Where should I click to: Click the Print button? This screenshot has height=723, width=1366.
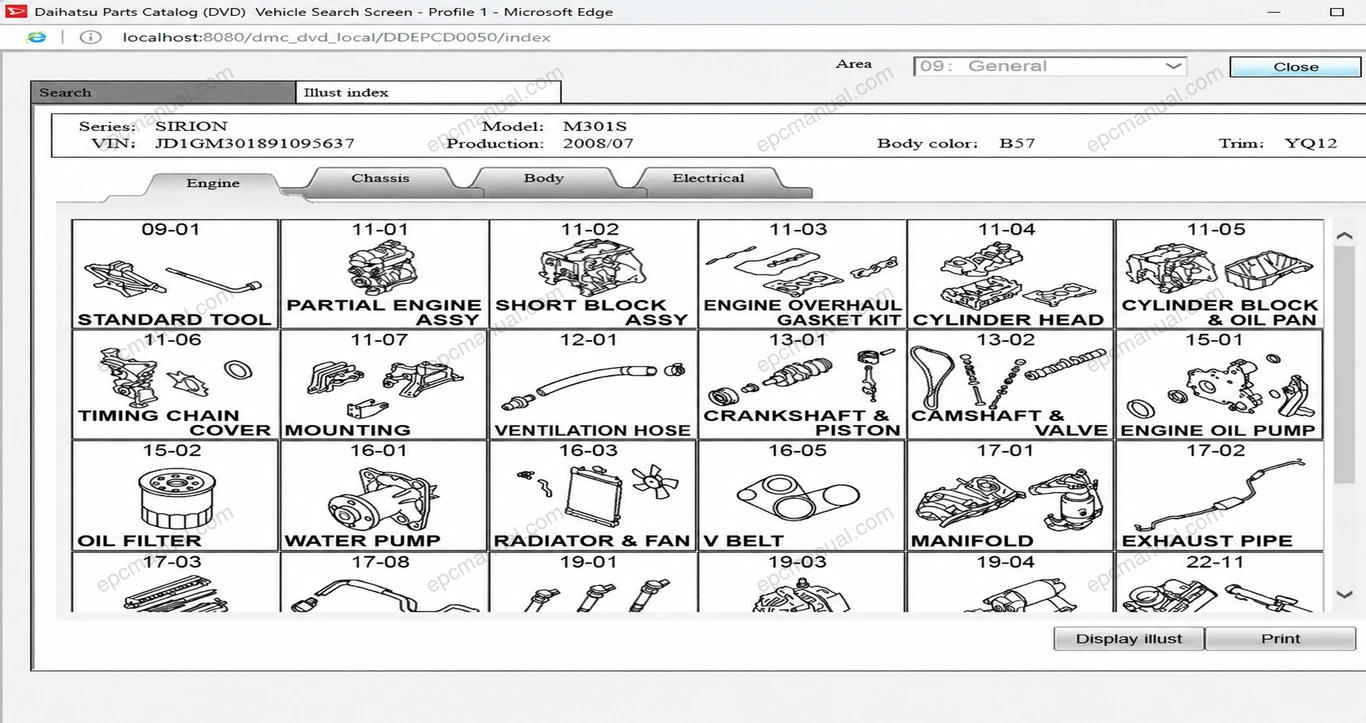point(1281,639)
